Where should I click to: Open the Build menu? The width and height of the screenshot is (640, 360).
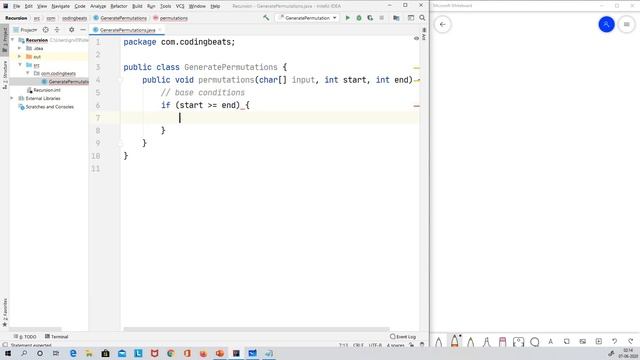[x=137, y=6]
